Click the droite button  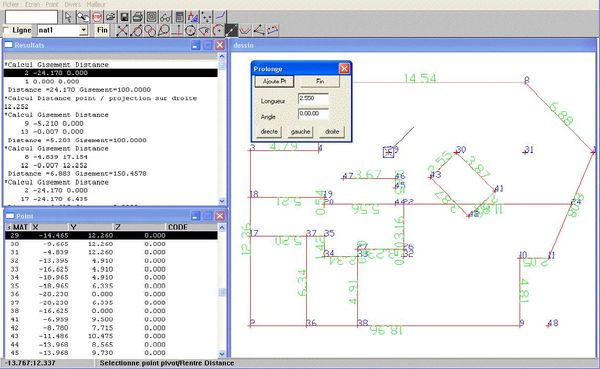coord(332,132)
